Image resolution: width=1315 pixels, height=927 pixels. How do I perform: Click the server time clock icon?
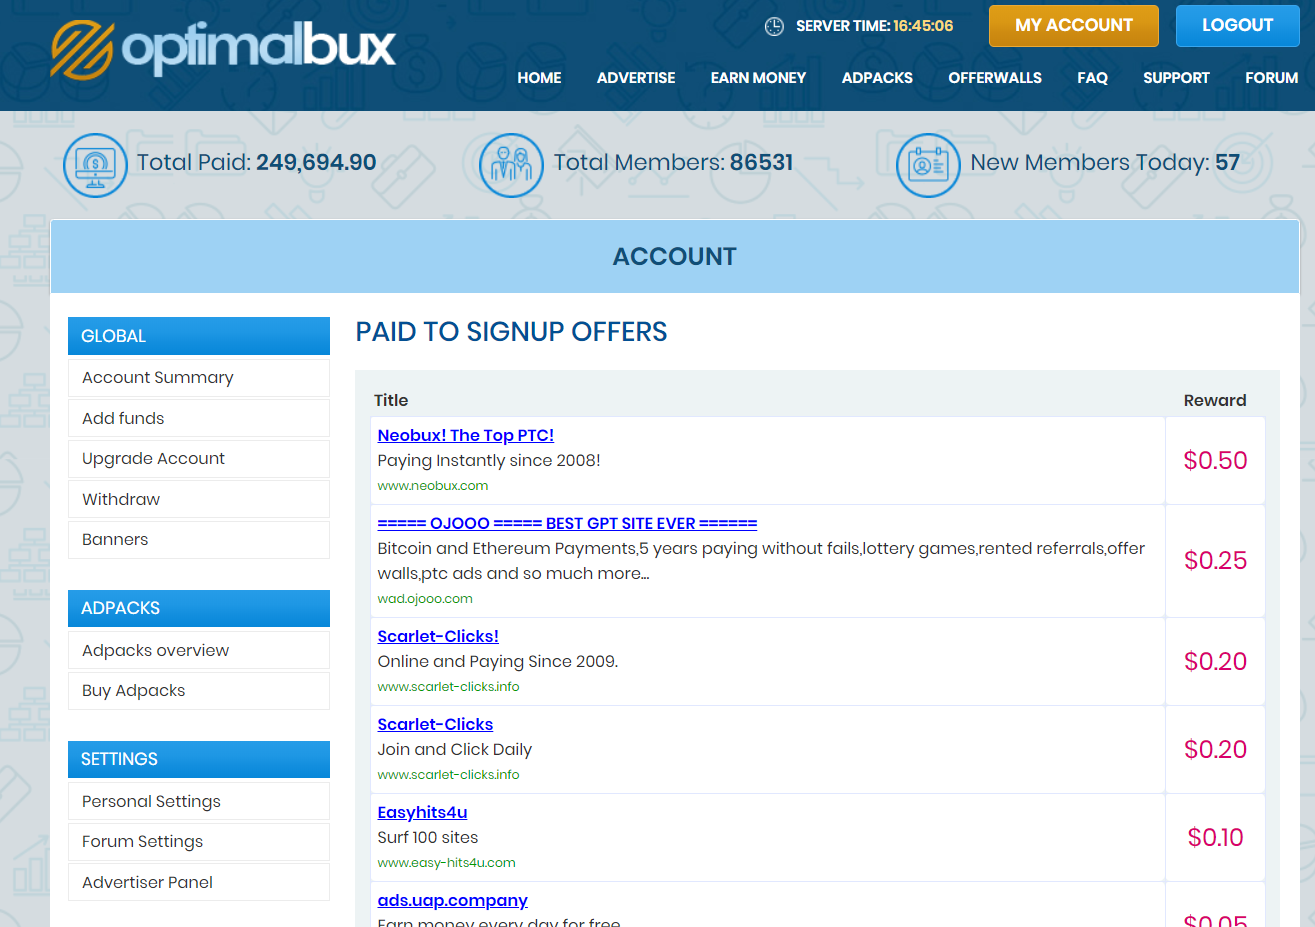click(x=774, y=26)
